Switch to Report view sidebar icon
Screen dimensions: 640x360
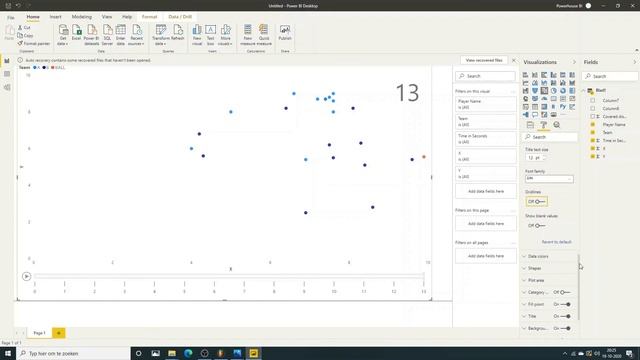coord(7,61)
